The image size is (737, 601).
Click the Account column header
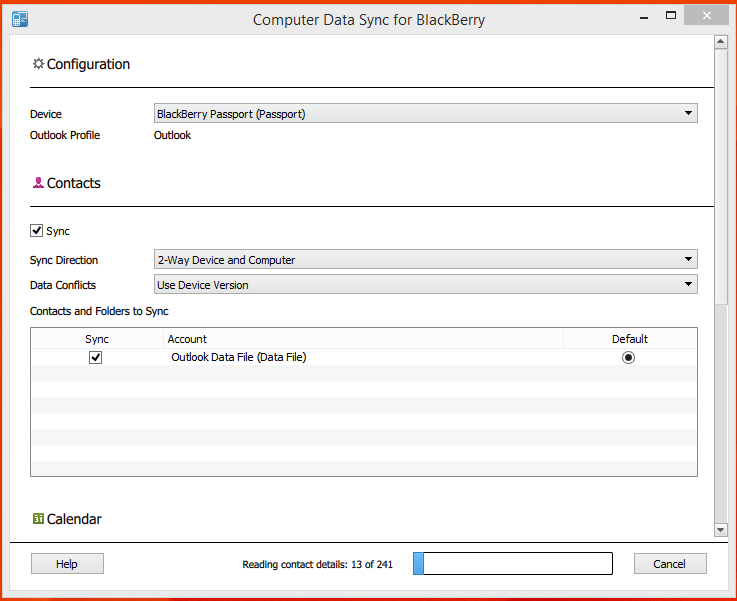(x=363, y=339)
